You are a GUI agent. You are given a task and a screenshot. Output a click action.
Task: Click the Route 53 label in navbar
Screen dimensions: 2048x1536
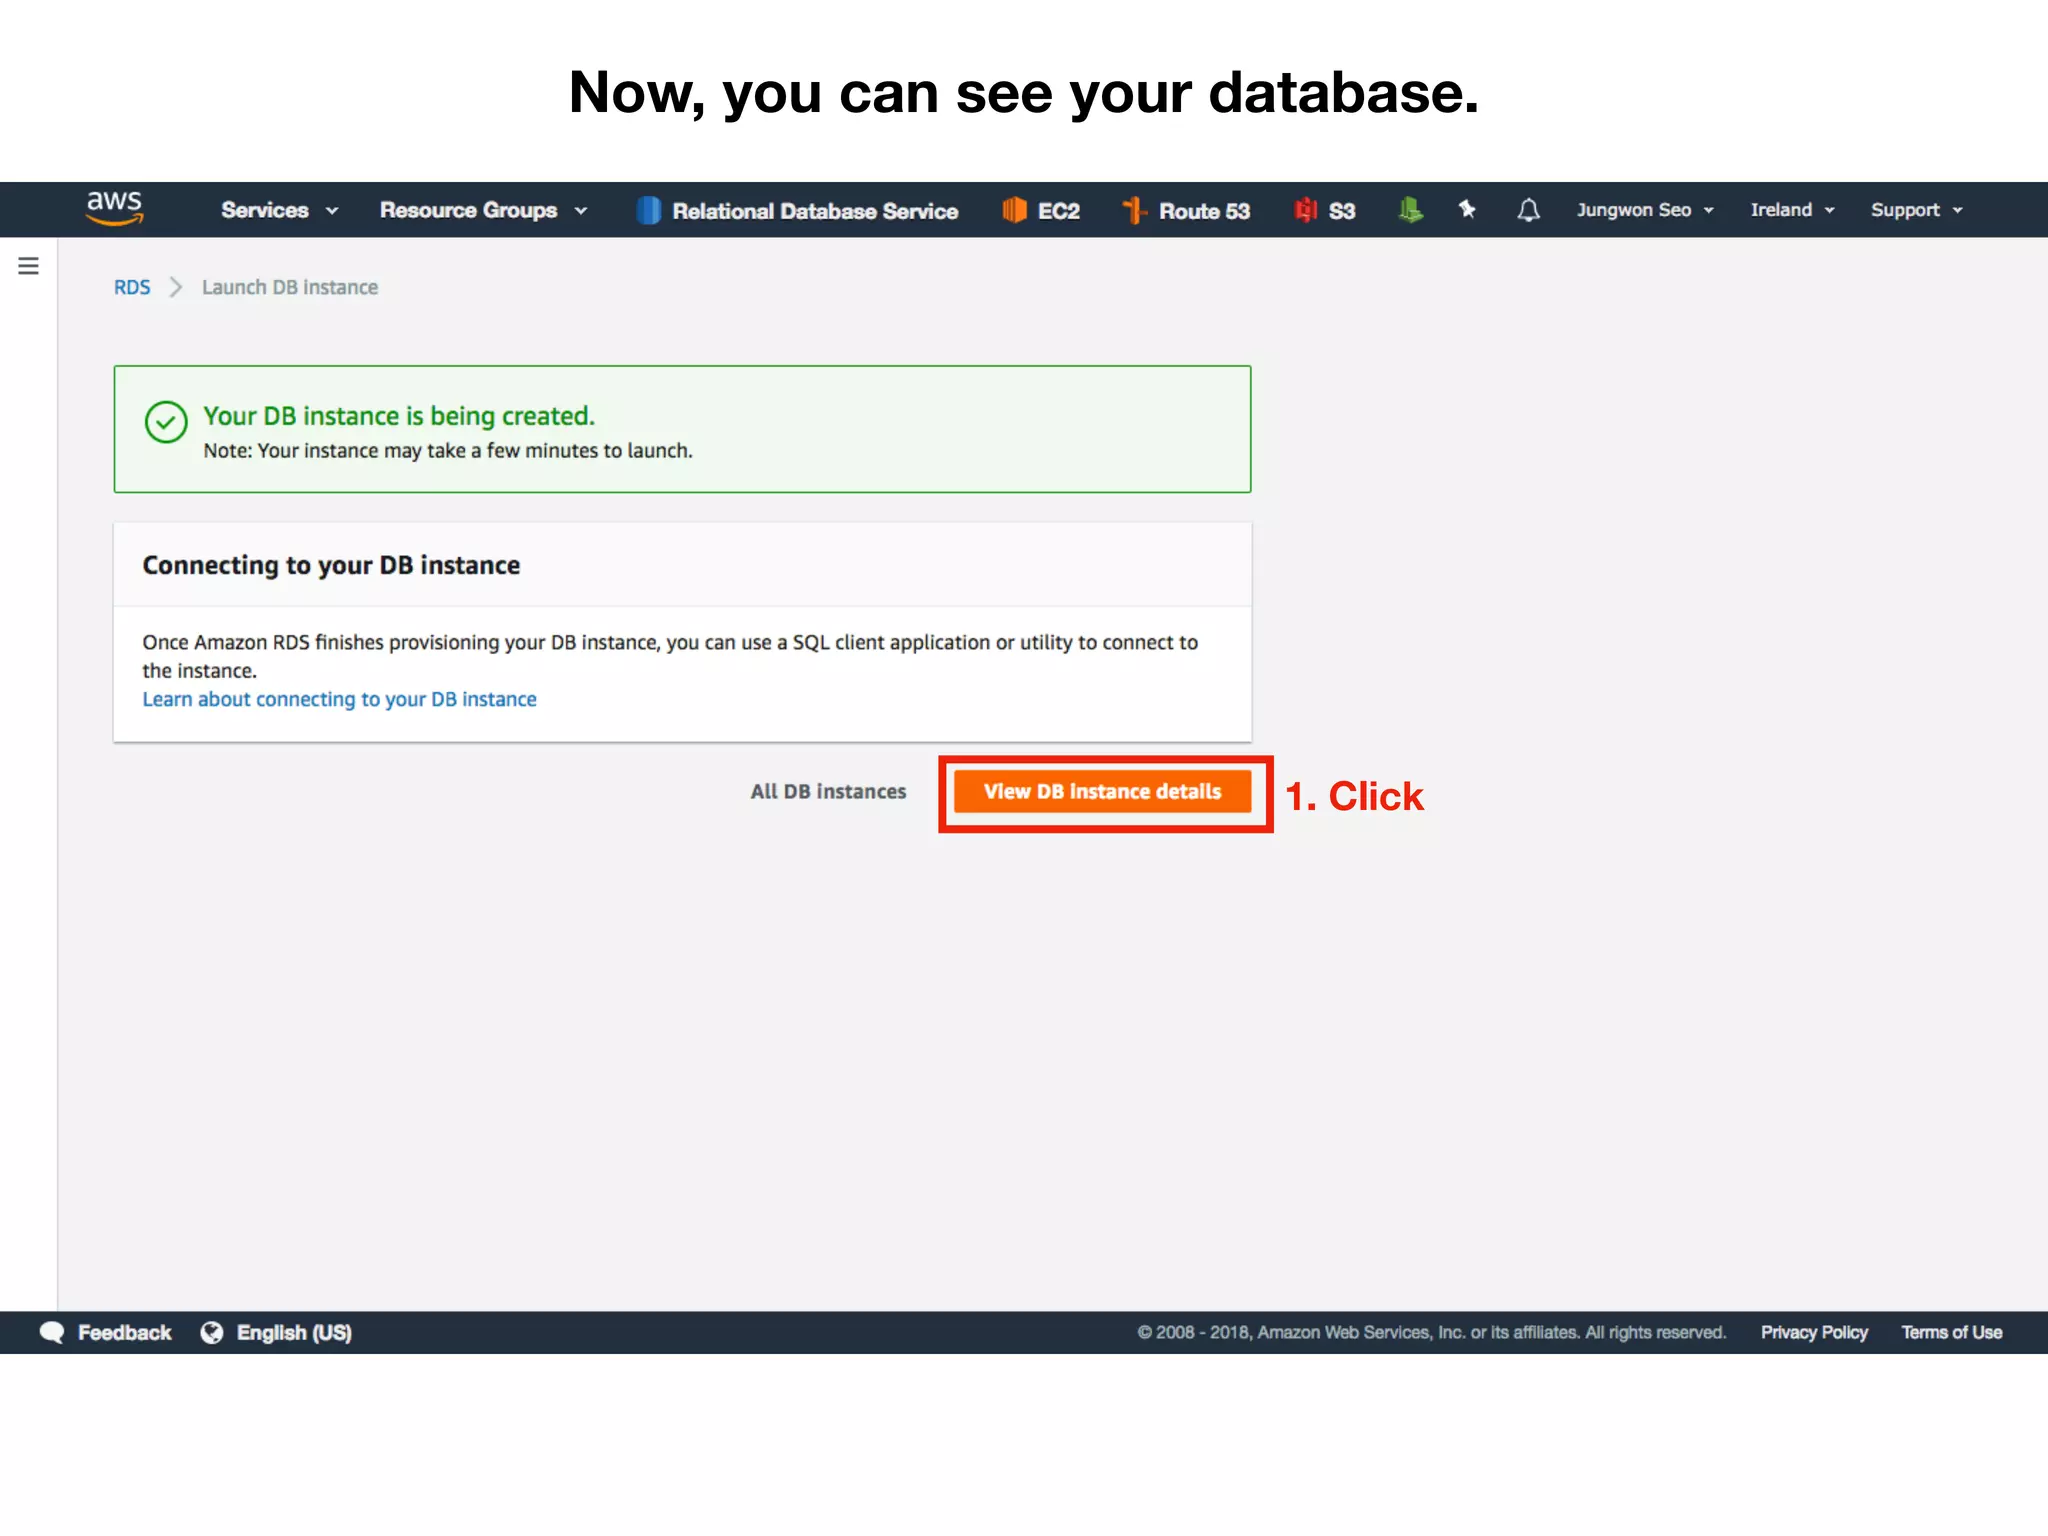point(1204,211)
